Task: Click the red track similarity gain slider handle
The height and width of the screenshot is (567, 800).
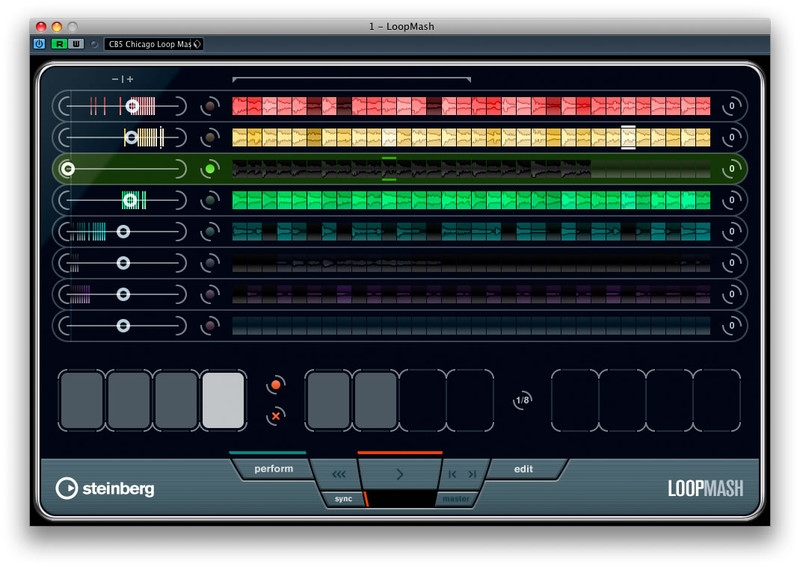Action: pos(133,106)
